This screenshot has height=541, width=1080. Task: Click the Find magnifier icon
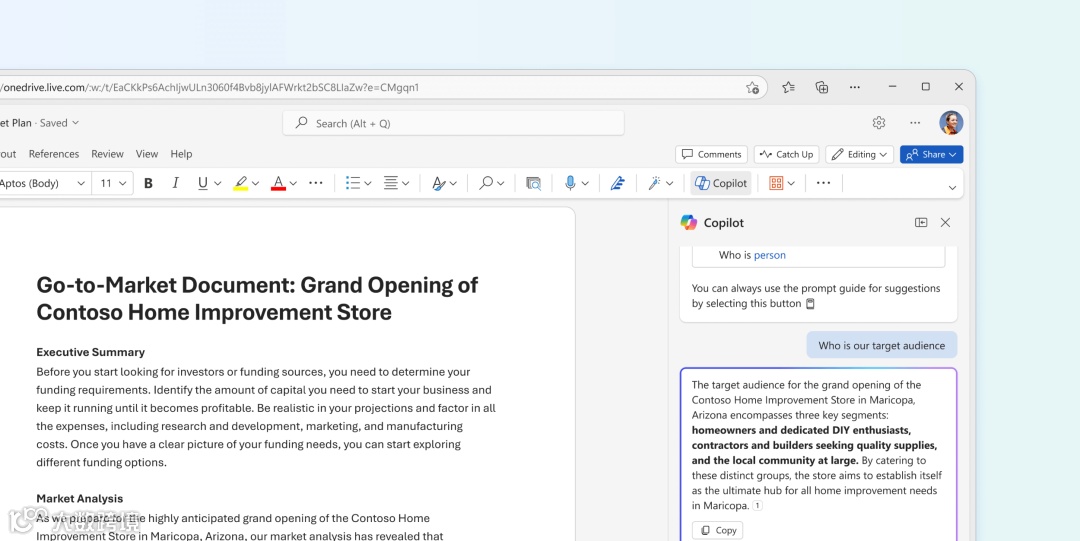(x=486, y=183)
